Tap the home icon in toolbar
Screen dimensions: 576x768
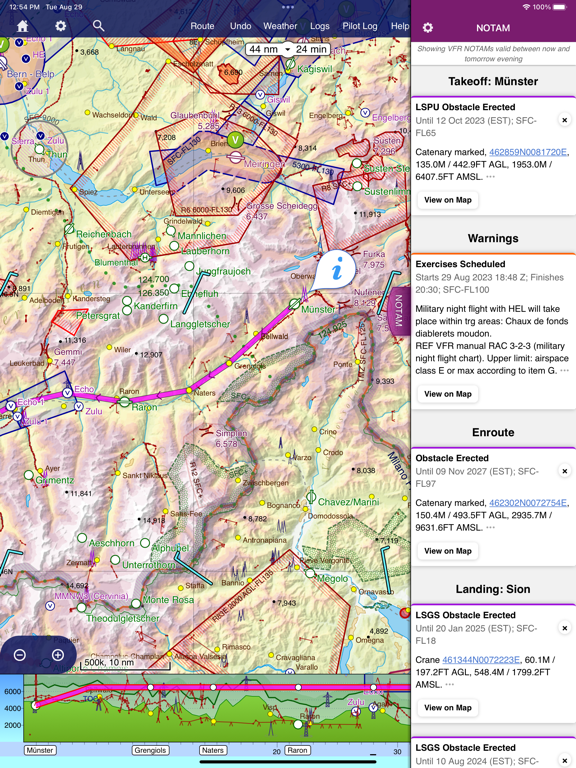(22, 26)
